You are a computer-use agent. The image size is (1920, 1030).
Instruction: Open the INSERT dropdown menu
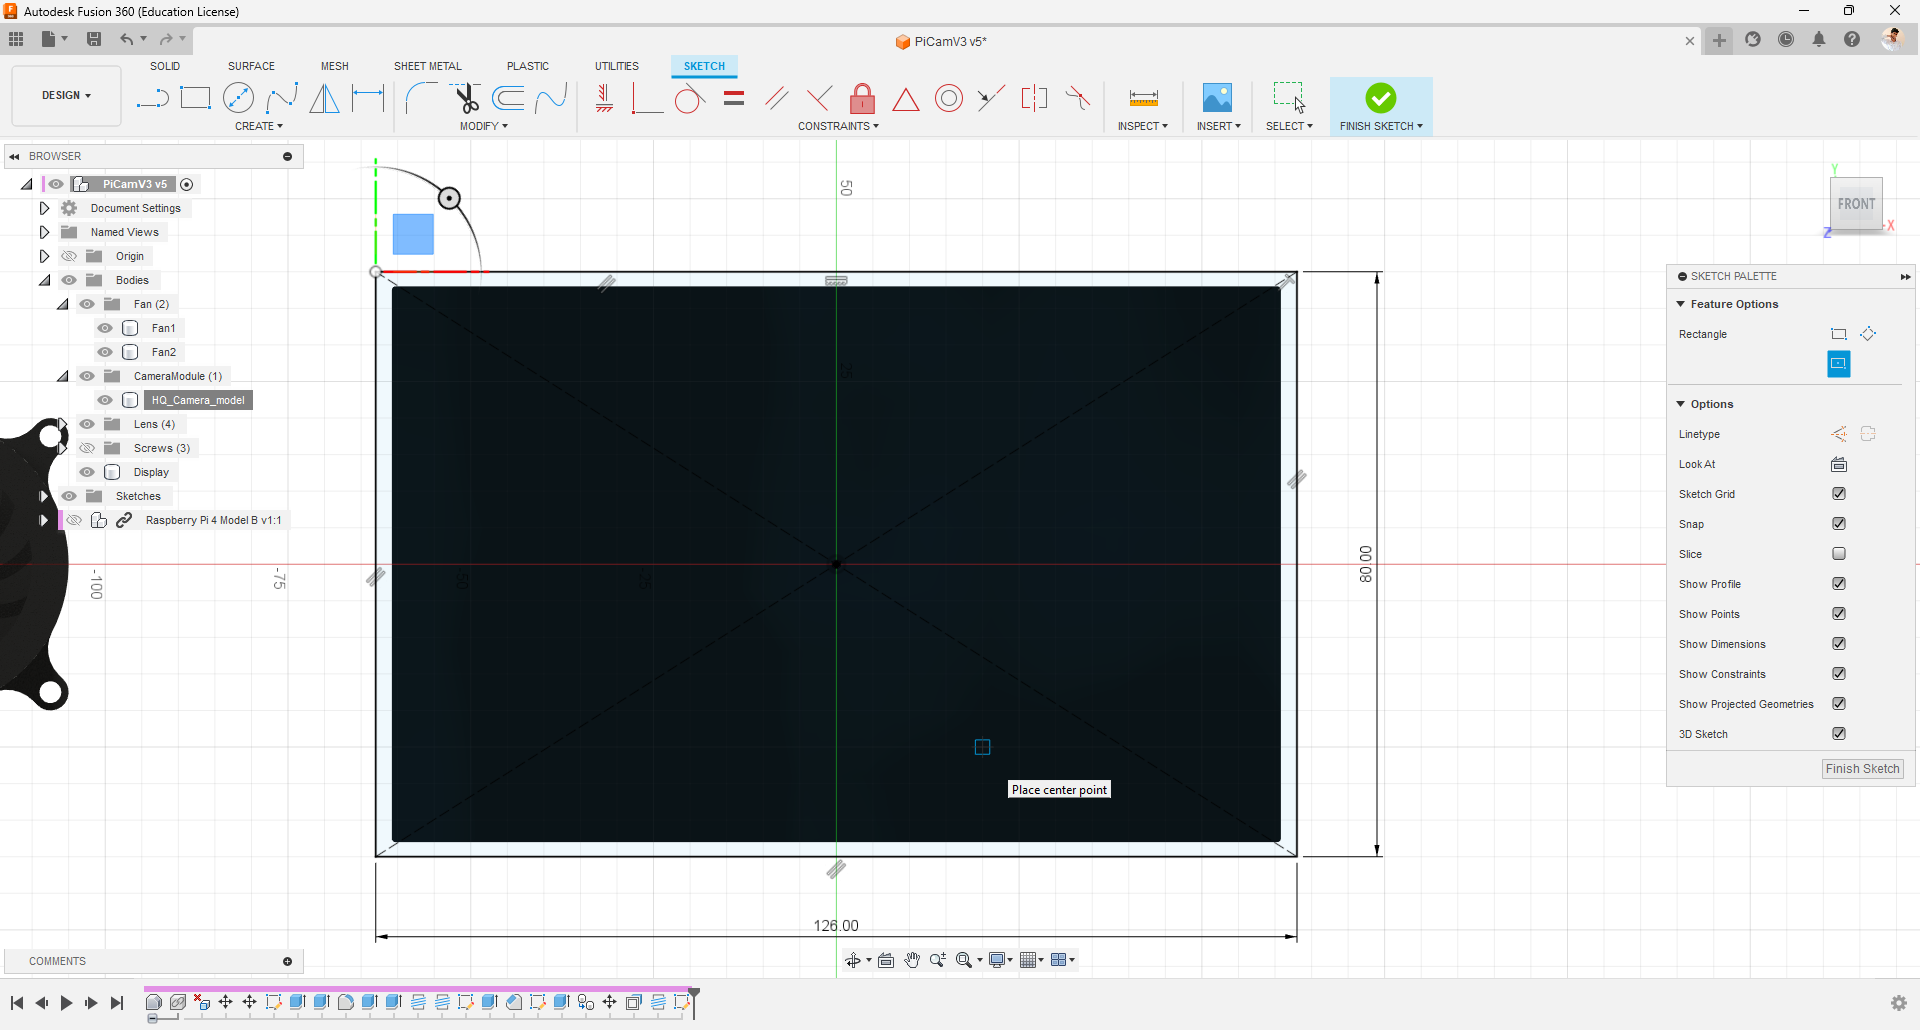coord(1219,126)
